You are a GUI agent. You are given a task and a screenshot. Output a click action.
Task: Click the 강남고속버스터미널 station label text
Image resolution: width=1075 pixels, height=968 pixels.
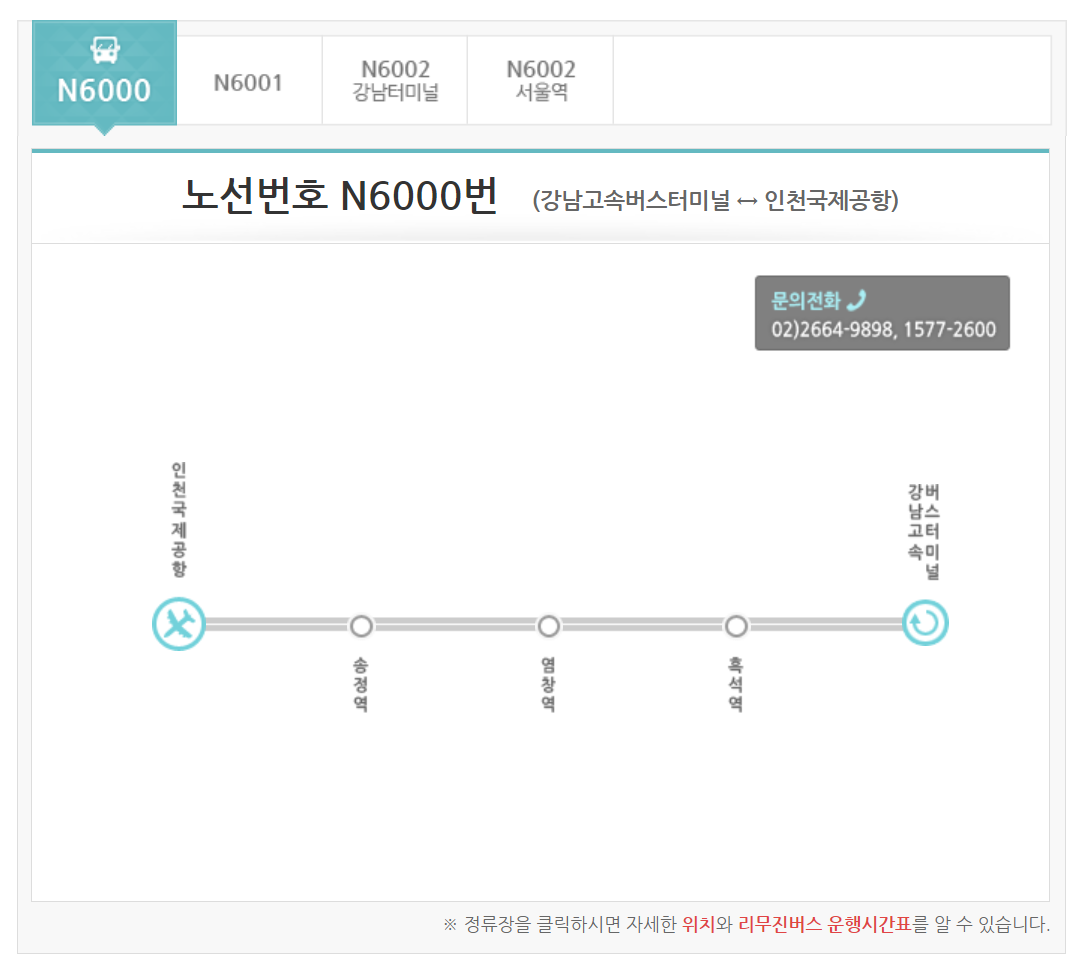[x=925, y=527]
